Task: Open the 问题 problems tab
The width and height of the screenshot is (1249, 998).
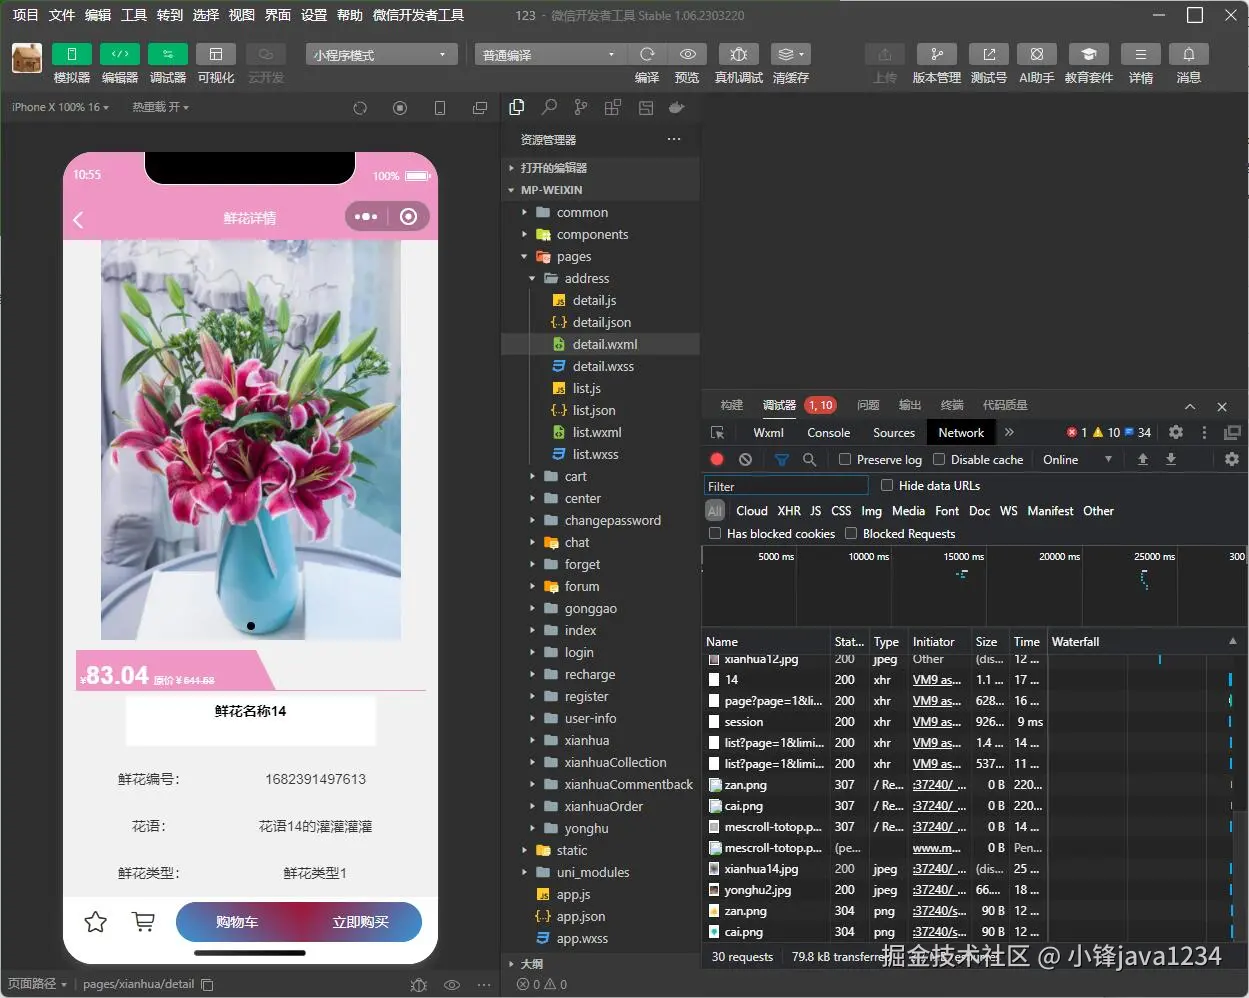Action: (868, 405)
